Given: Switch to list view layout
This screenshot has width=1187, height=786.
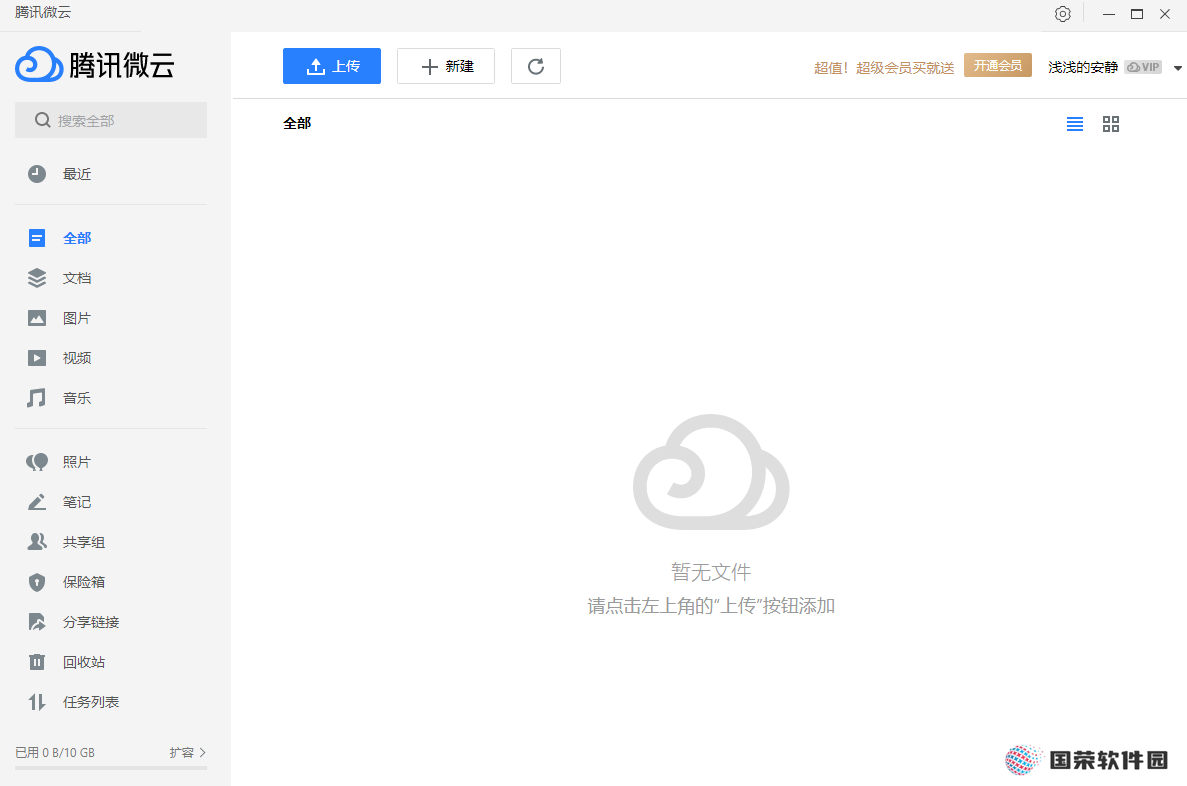Looking at the screenshot, I should point(1075,124).
